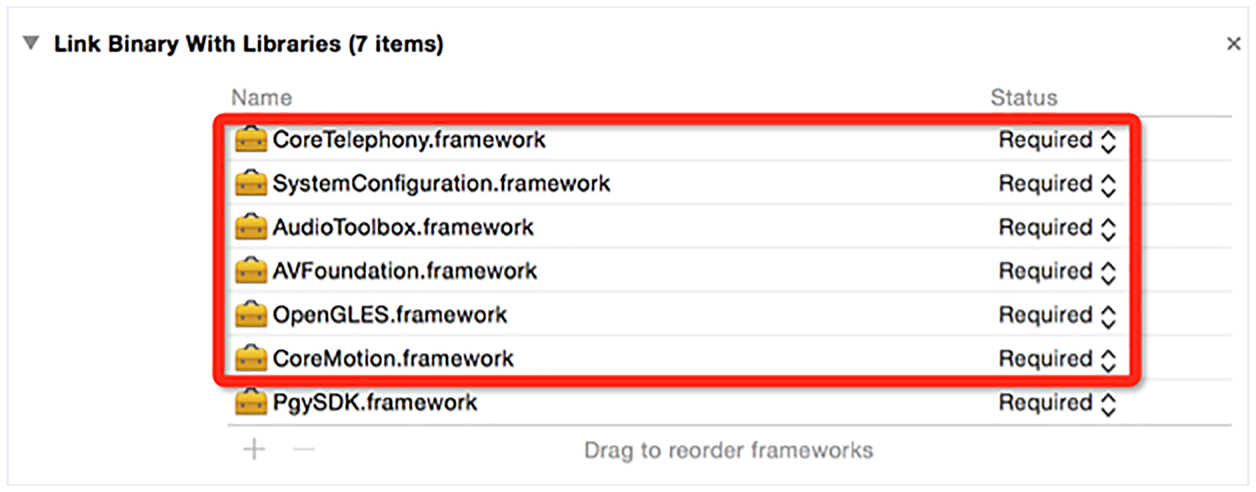Click the Name column header
Image resolution: width=1256 pixels, height=492 pixels.
[262, 98]
